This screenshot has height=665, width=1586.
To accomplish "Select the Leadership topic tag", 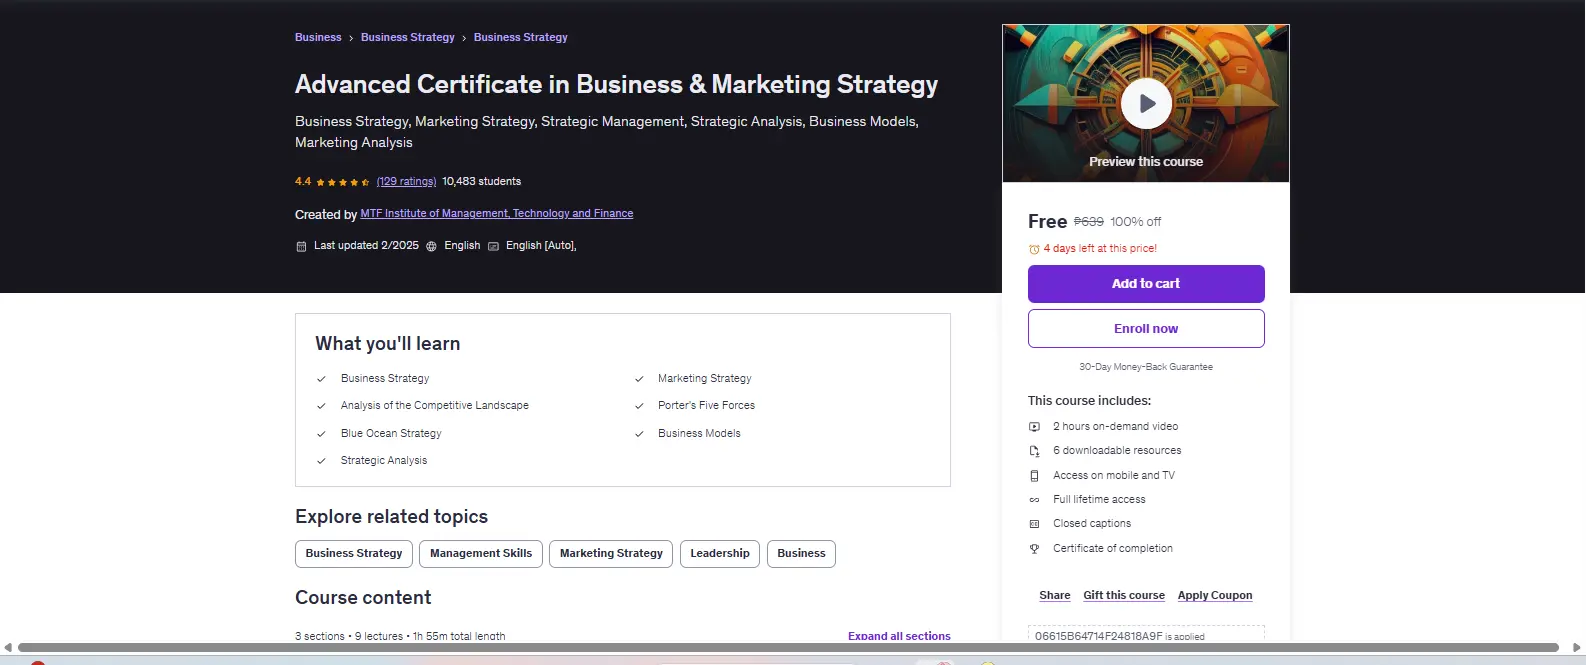I will click(x=720, y=554).
